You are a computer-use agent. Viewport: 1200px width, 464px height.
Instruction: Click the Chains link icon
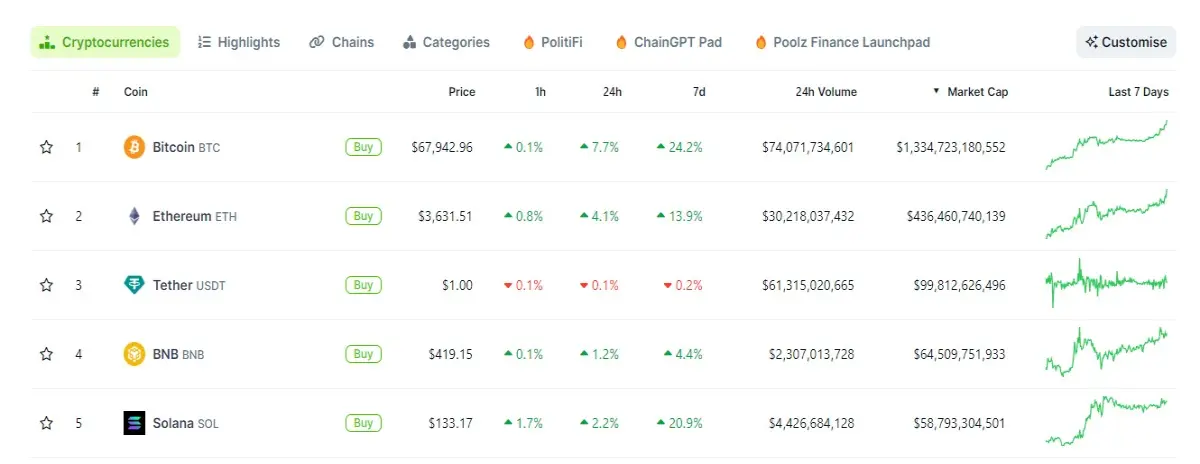[317, 42]
